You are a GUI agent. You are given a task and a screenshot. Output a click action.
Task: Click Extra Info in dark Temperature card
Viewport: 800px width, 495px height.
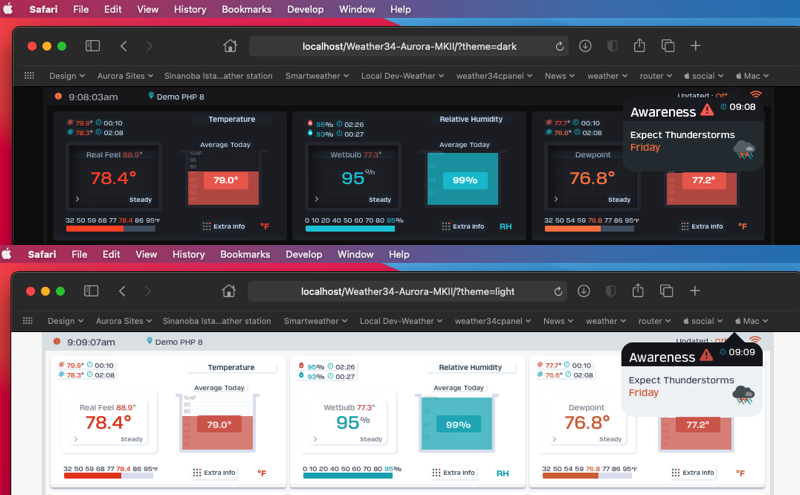(223, 226)
